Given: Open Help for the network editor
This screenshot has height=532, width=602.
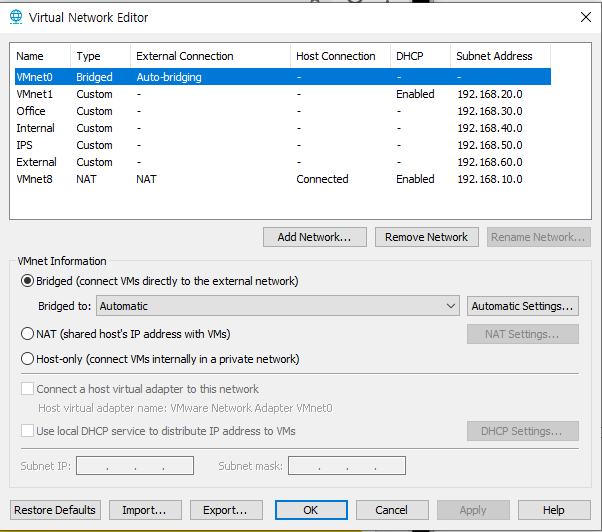Looking at the screenshot, I should pos(554,510).
